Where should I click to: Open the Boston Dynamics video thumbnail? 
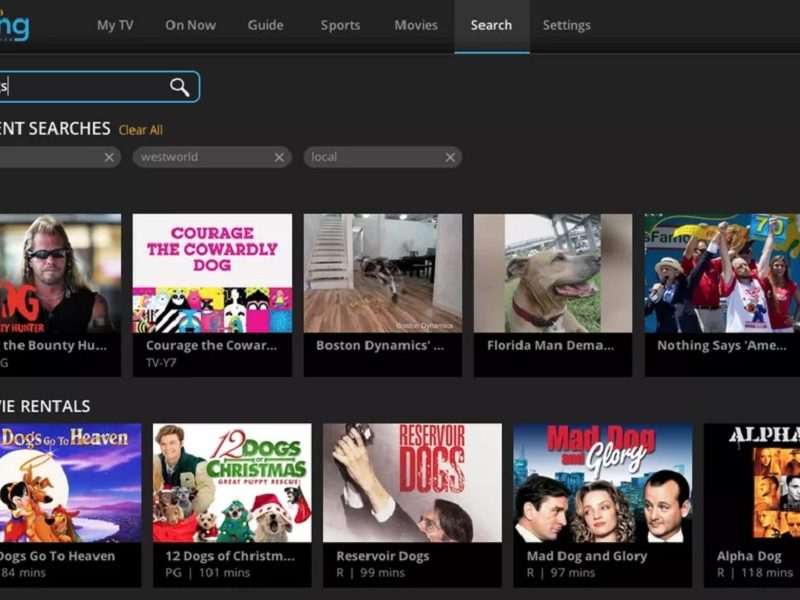(383, 273)
